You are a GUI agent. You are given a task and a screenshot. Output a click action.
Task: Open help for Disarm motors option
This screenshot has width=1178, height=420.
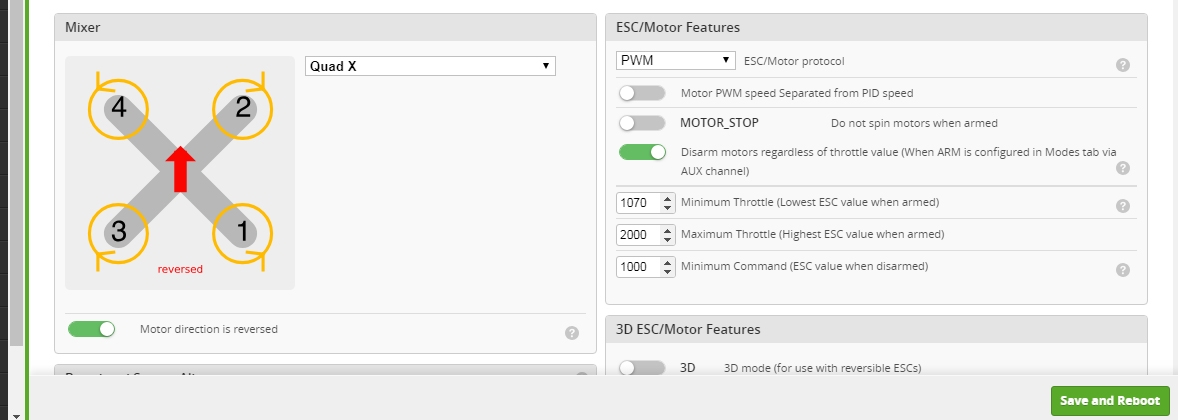[1122, 168]
